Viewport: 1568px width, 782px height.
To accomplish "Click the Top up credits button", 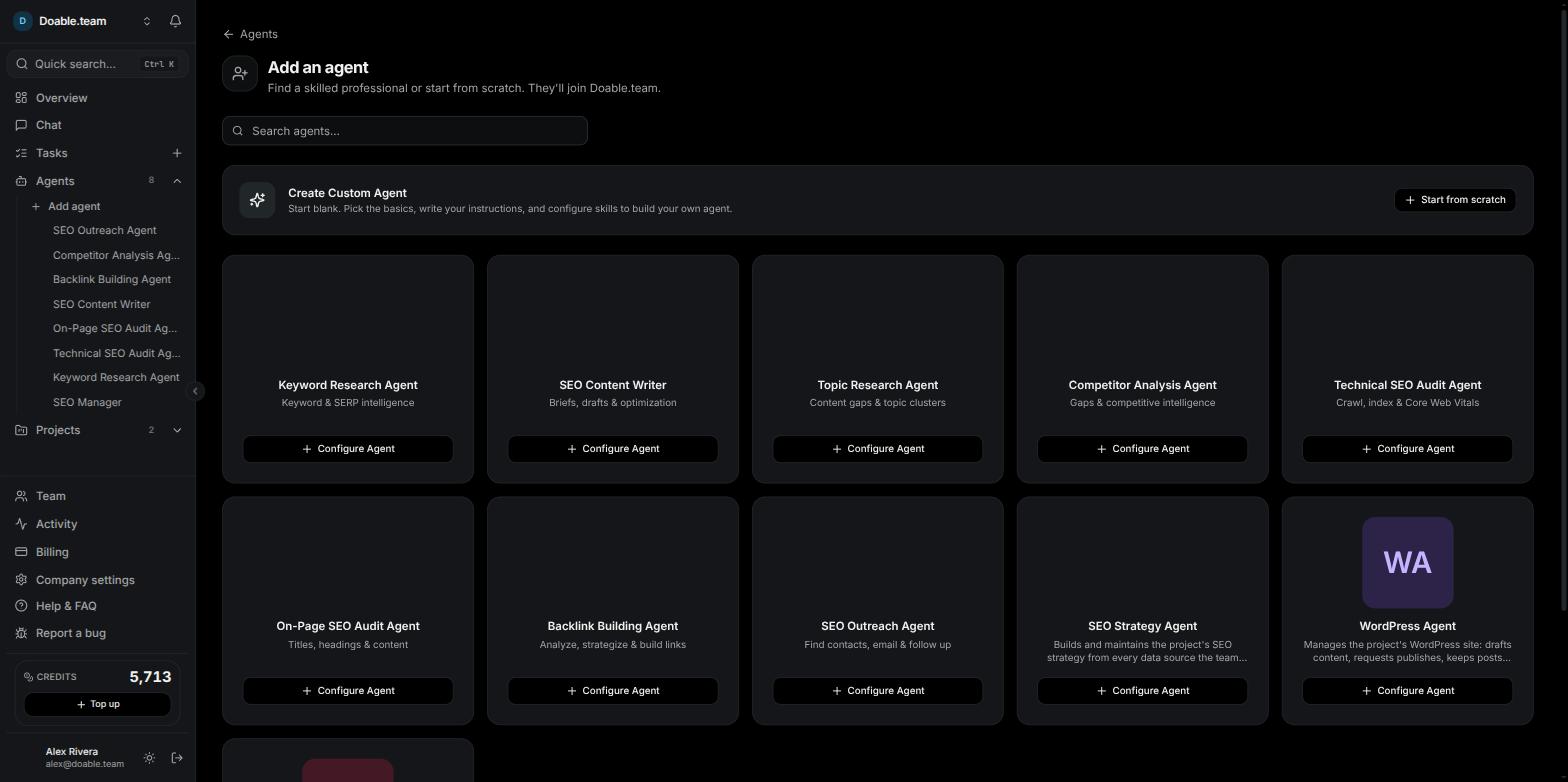I will 97,704.
